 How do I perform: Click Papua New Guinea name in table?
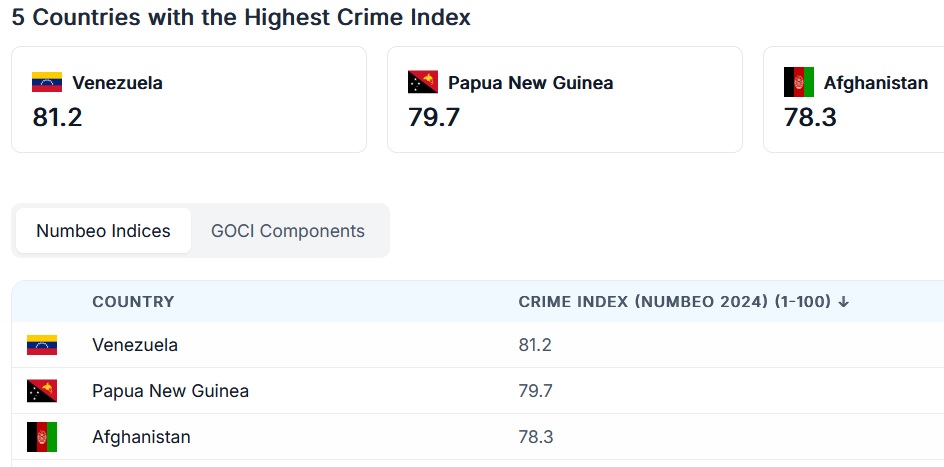click(x=170, y=391)
